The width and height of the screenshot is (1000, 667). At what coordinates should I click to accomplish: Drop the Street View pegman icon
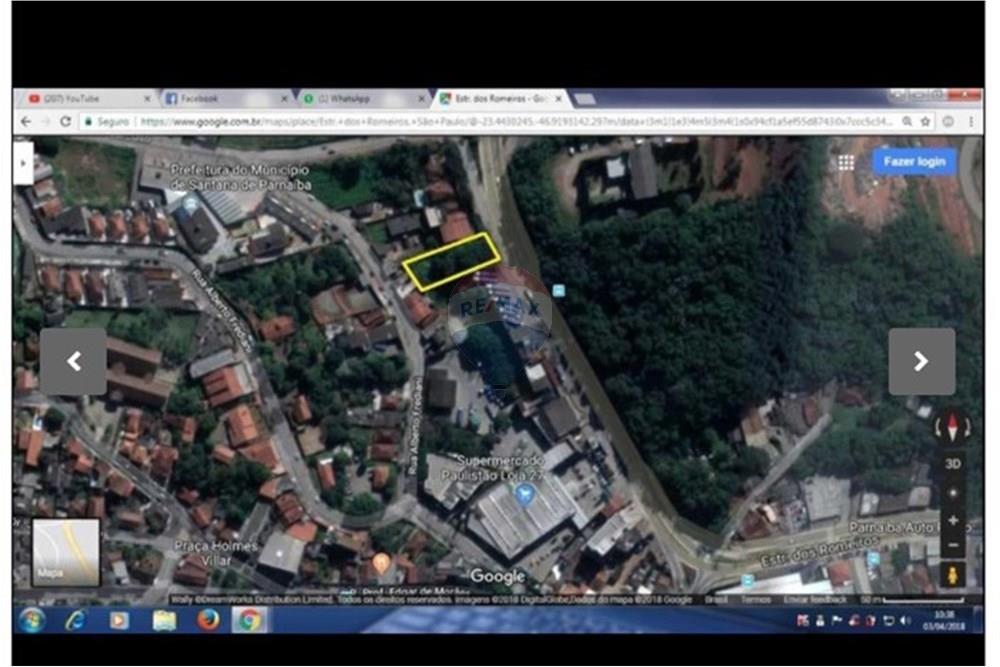953,574
